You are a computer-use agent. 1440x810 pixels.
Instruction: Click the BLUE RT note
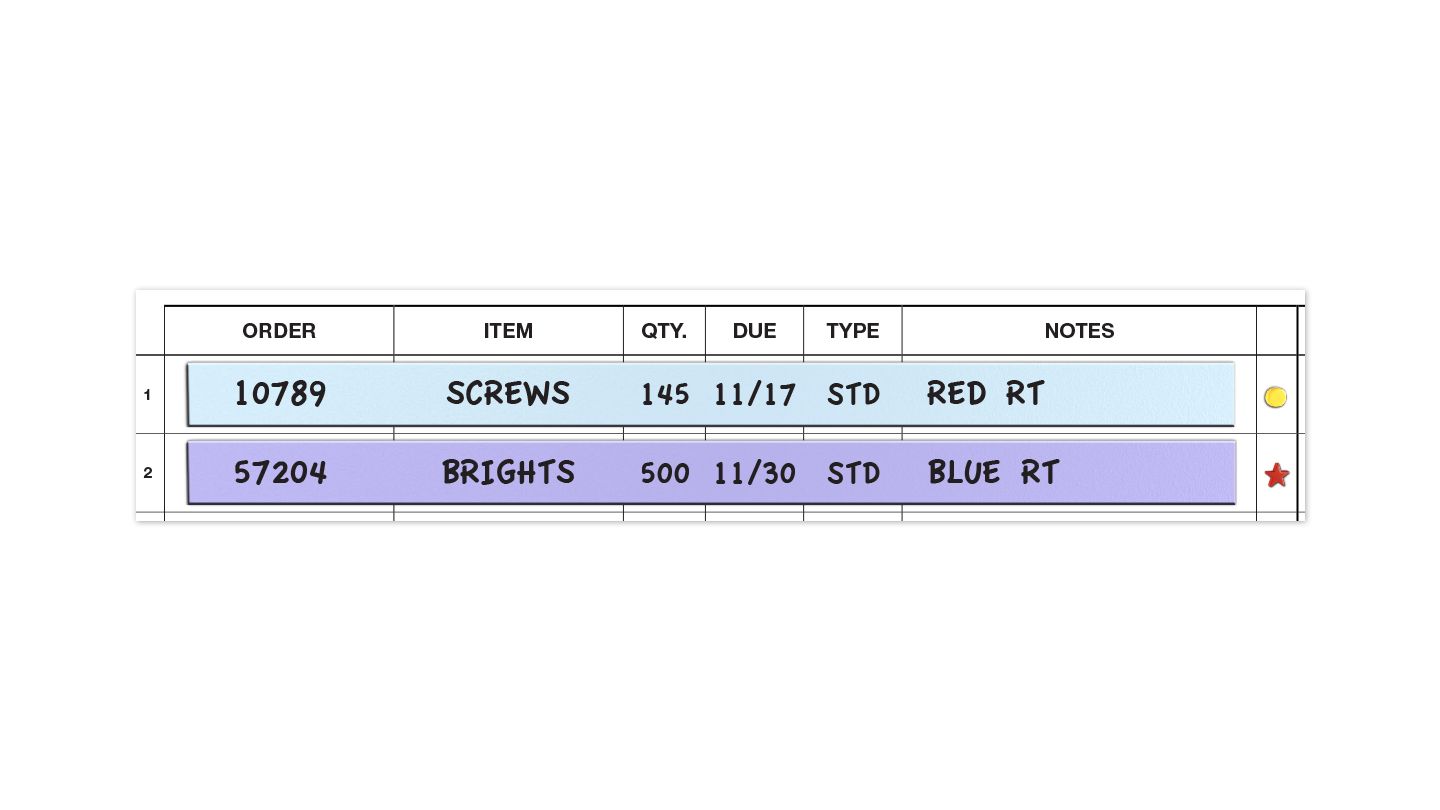coord(993,472)
